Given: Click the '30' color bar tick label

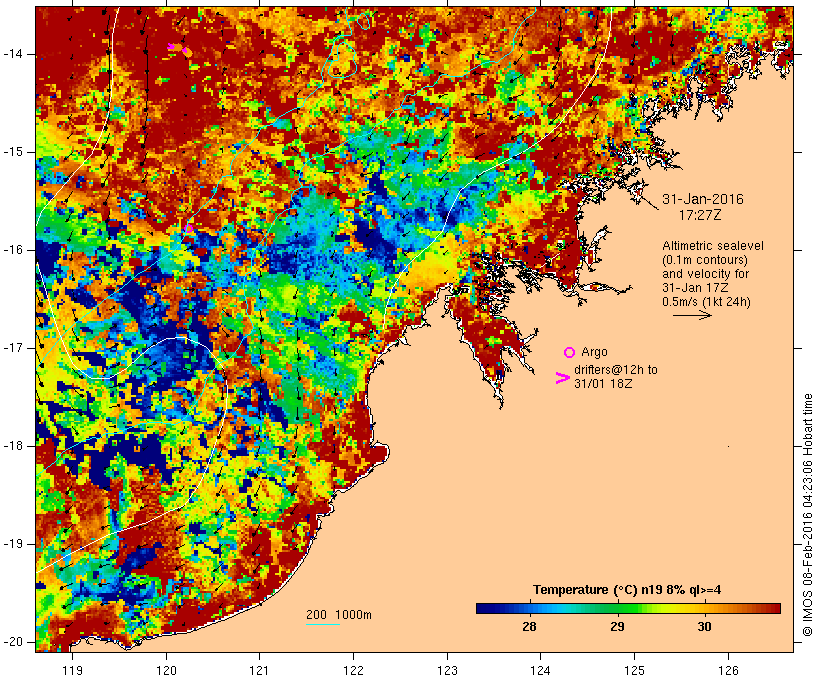Looking at the screenshot, I should click(704, 627).
